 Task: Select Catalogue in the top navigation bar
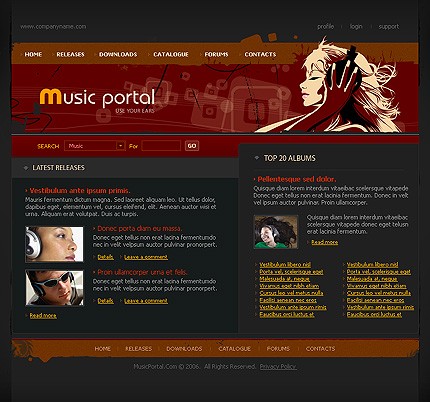171,54
